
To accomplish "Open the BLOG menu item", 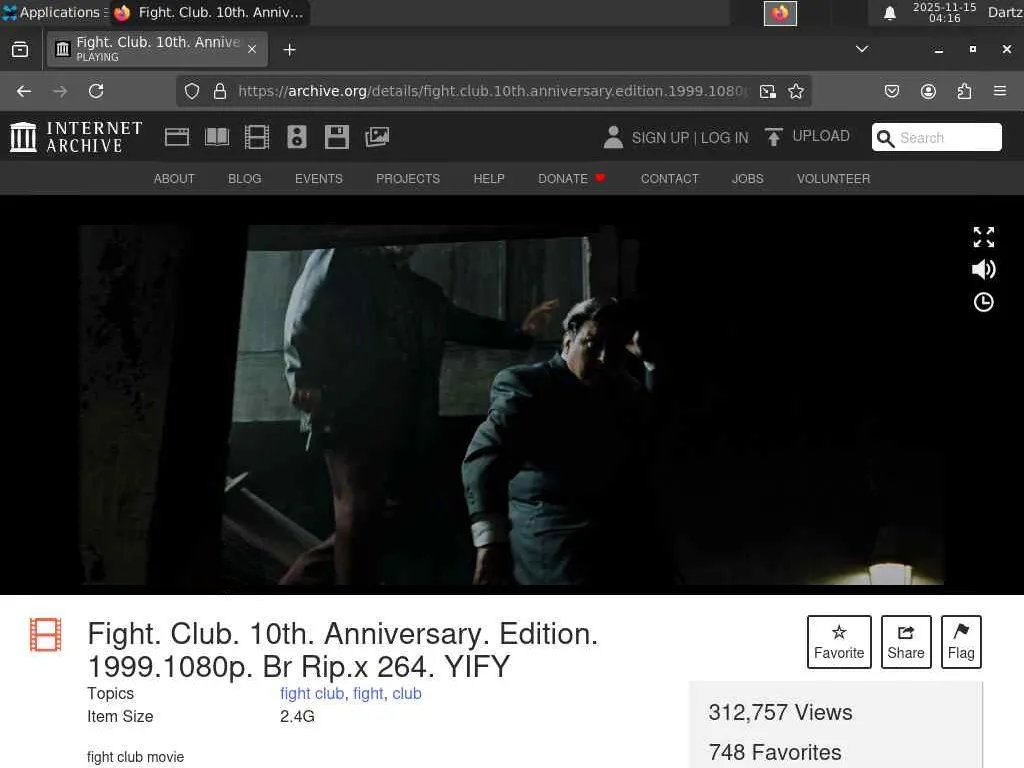I will [245, 178].
